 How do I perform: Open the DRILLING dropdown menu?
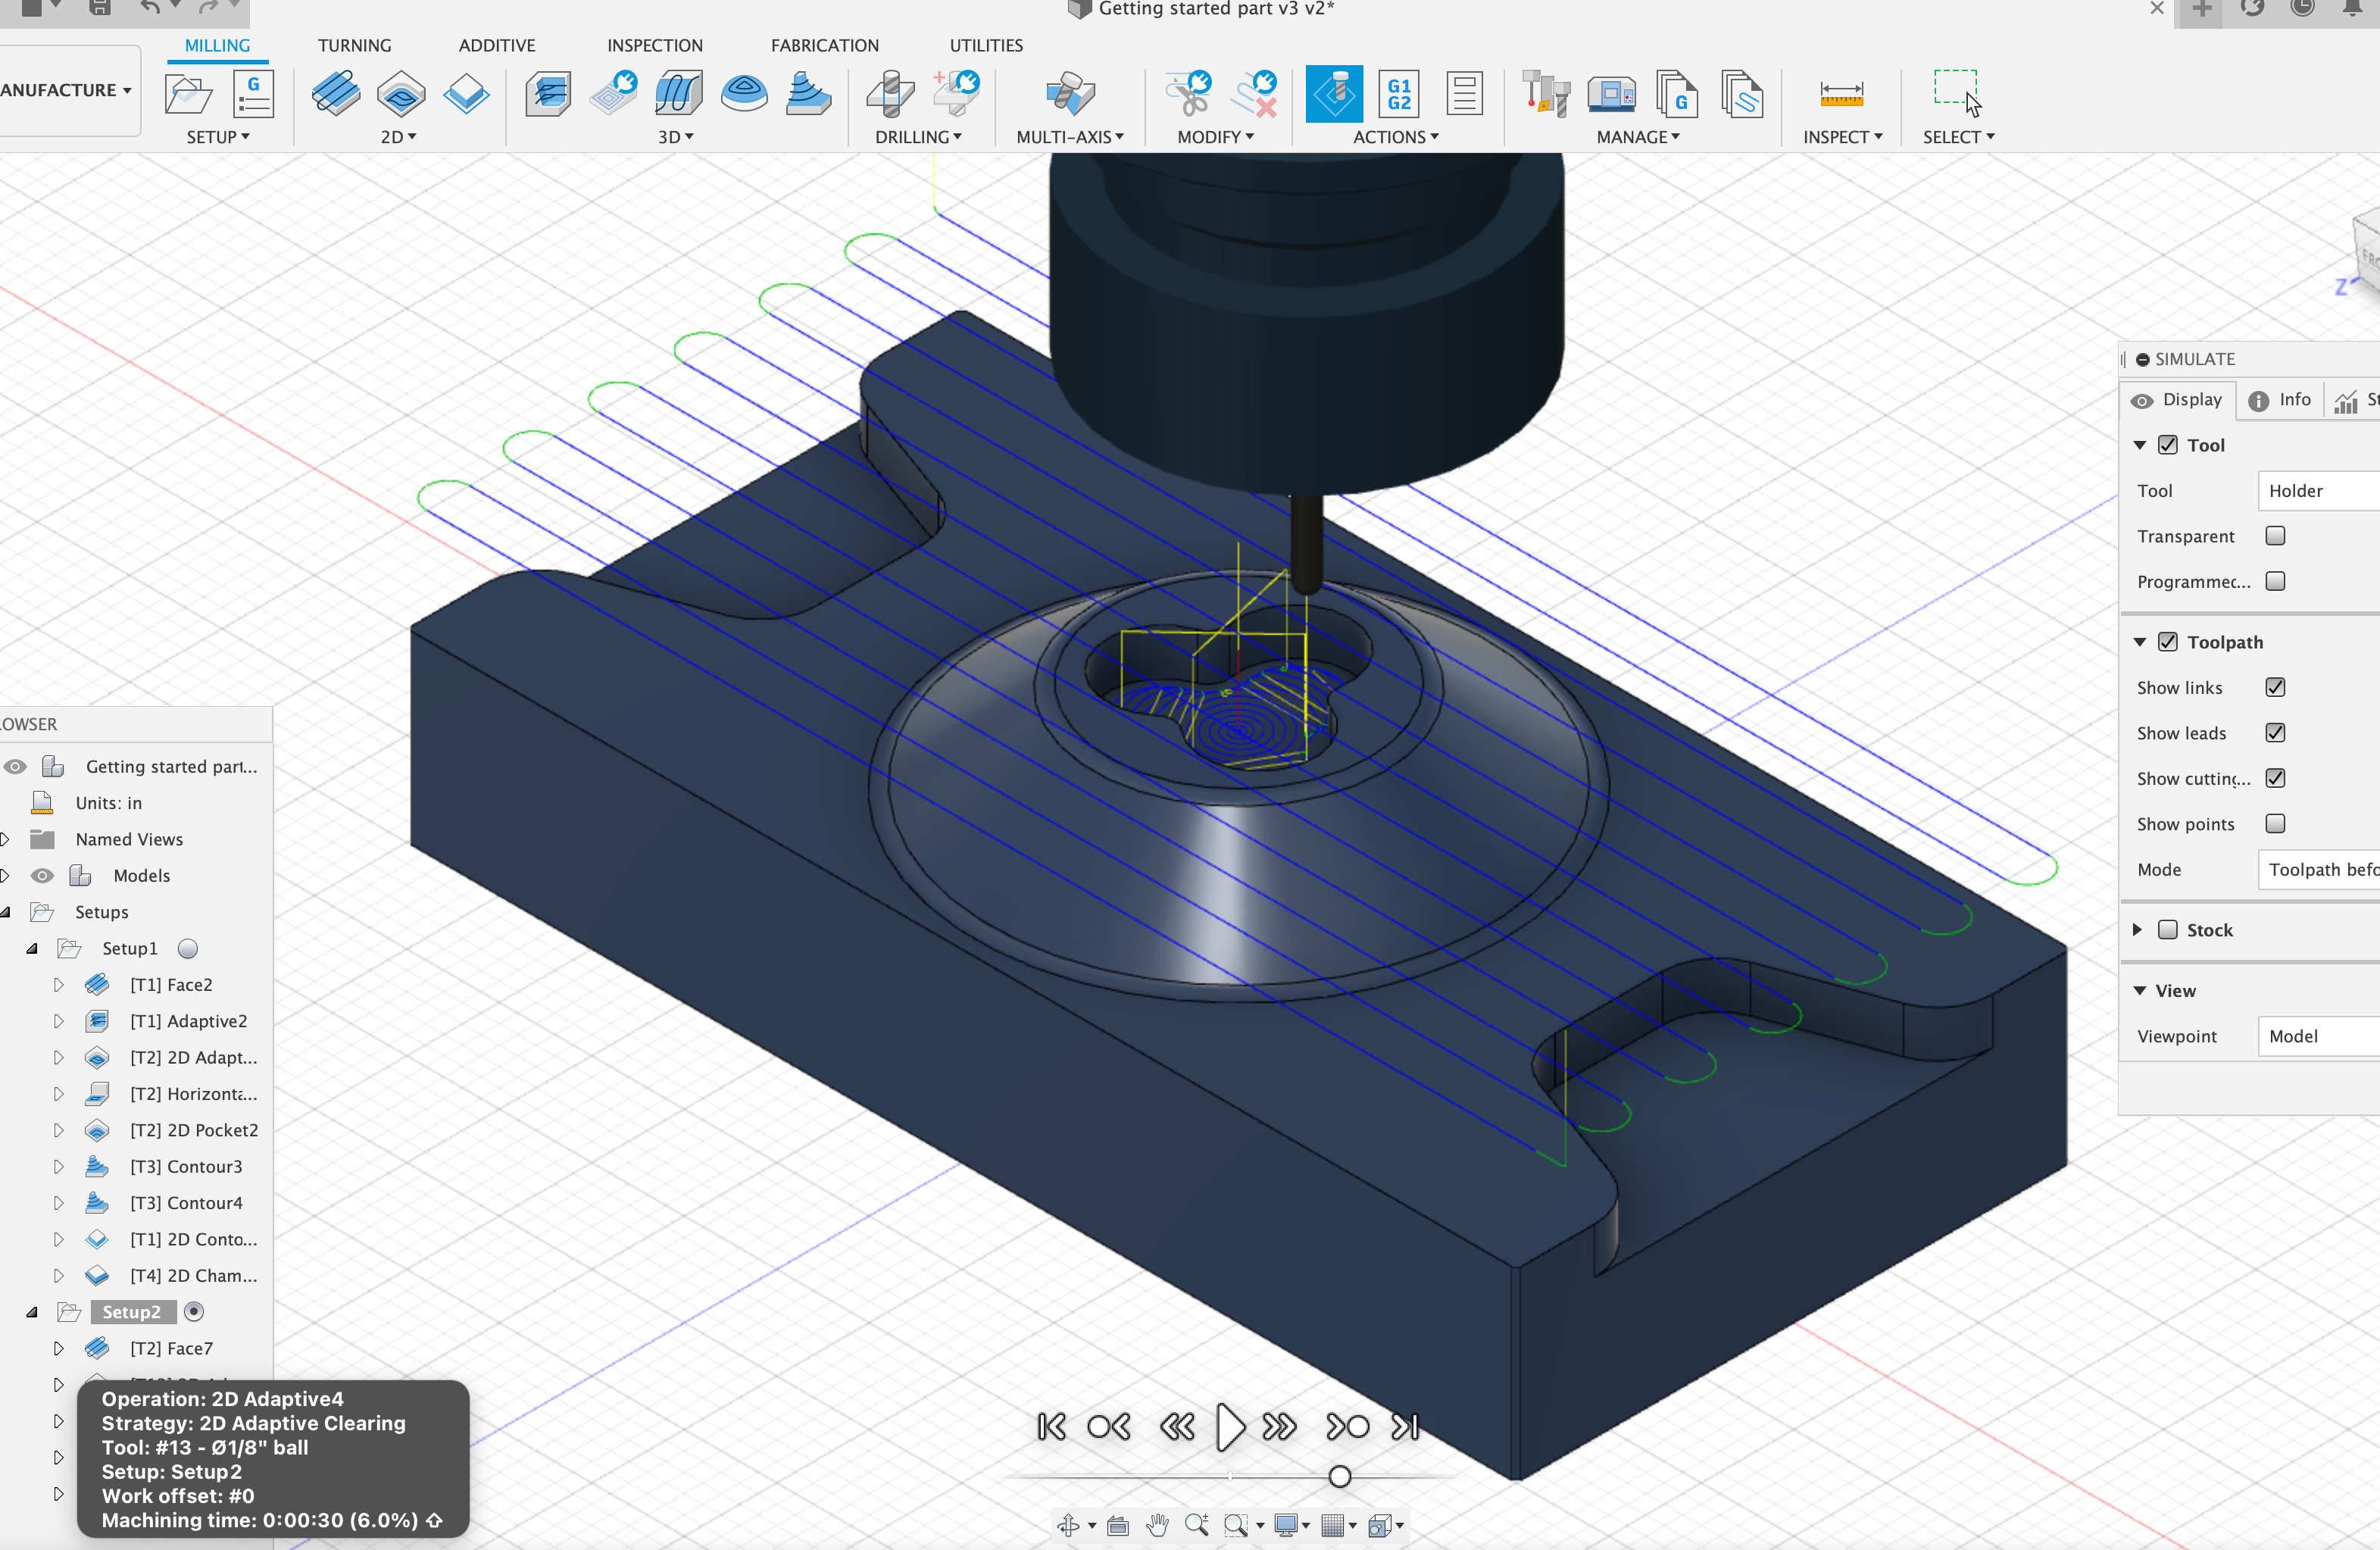(x=917, y=137)
